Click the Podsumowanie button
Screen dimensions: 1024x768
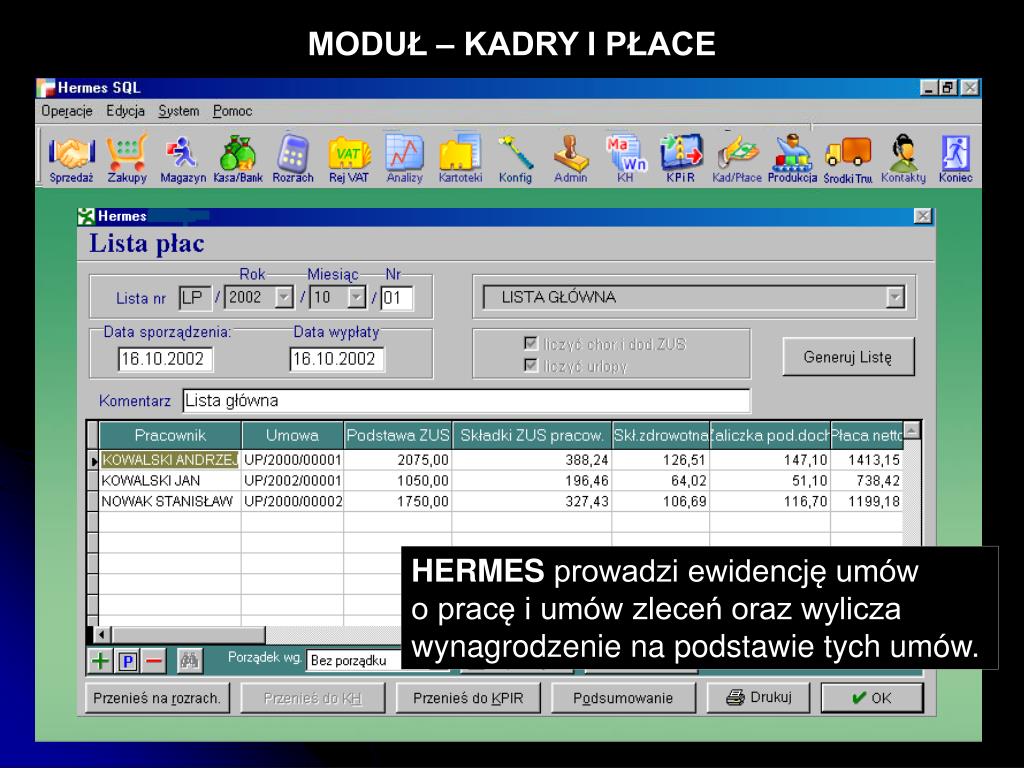623,698
